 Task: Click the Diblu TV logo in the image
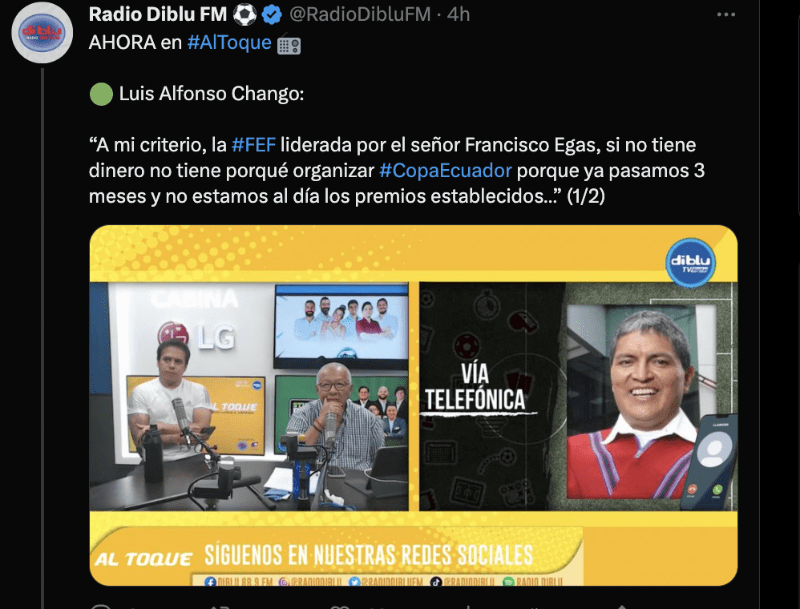tap(690, 263)
